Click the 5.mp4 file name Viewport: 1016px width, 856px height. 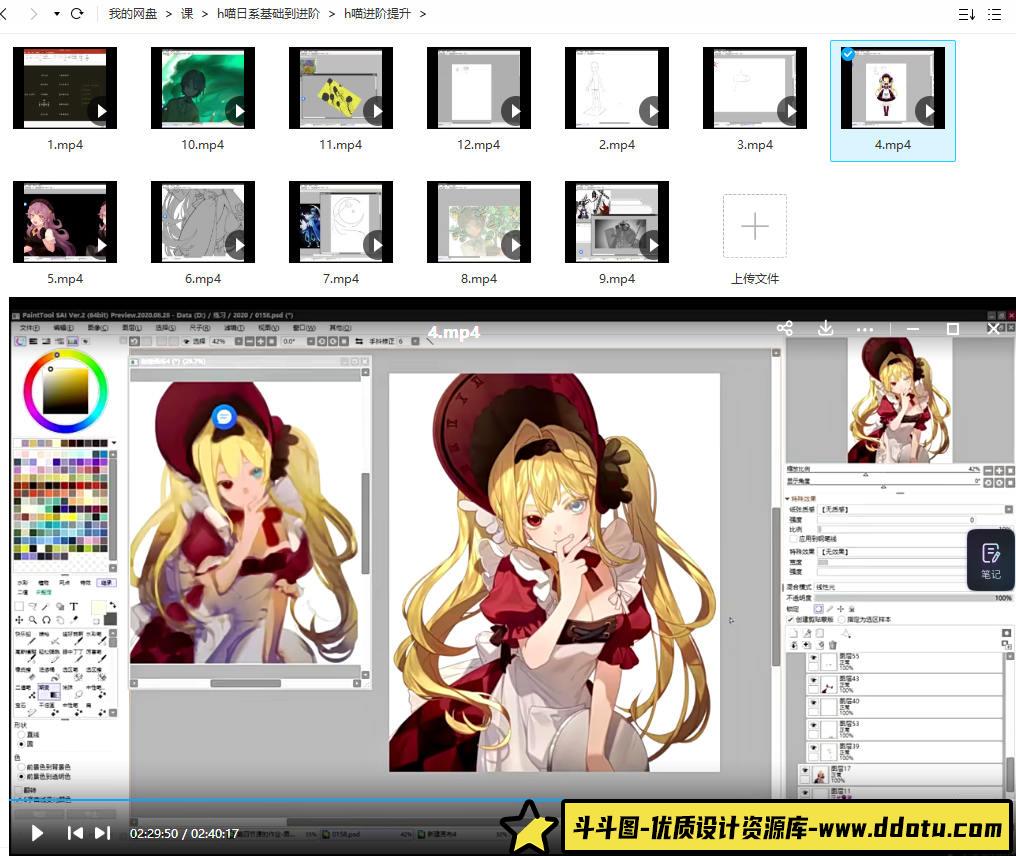tap(65, 279)
